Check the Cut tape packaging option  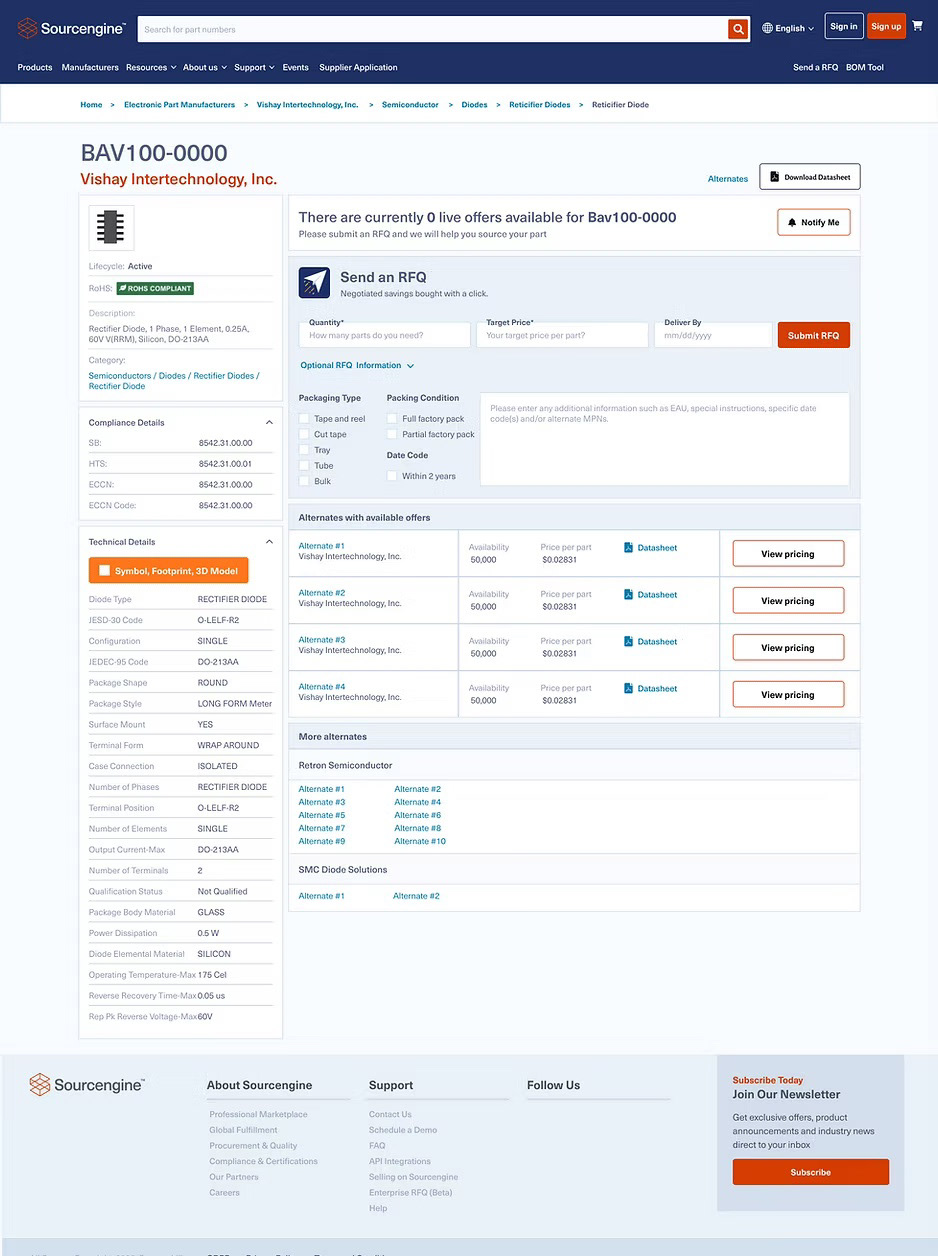(x=304, y=434)
